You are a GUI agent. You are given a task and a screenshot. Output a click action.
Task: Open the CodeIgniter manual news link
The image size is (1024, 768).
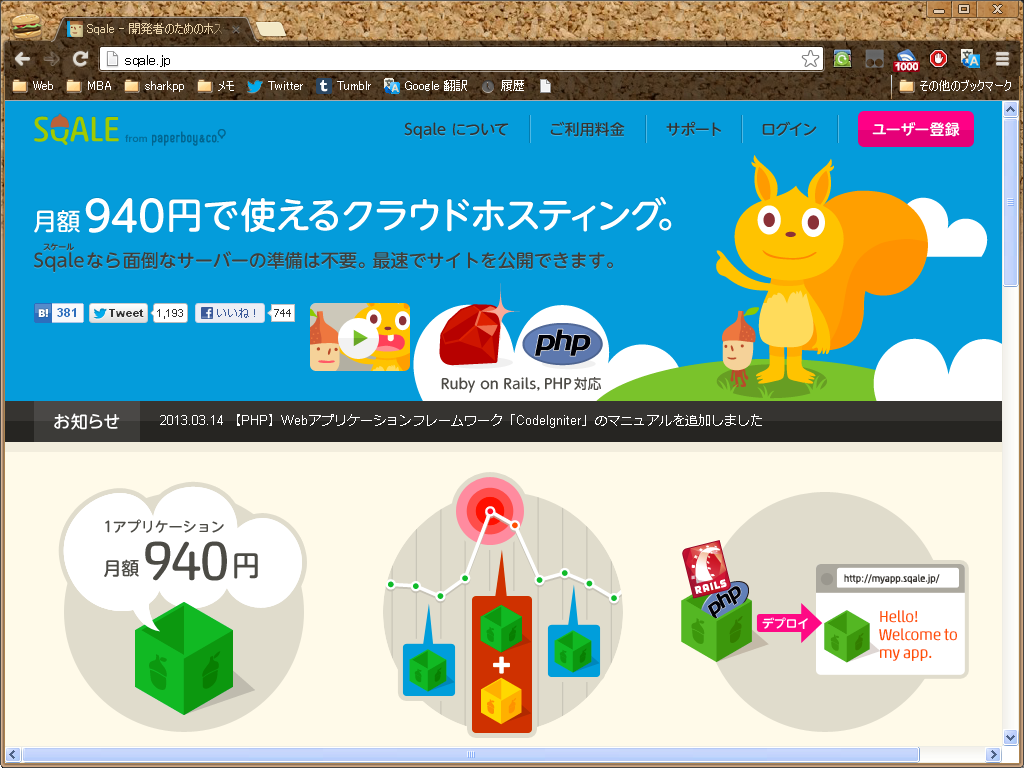click(461, 420)
